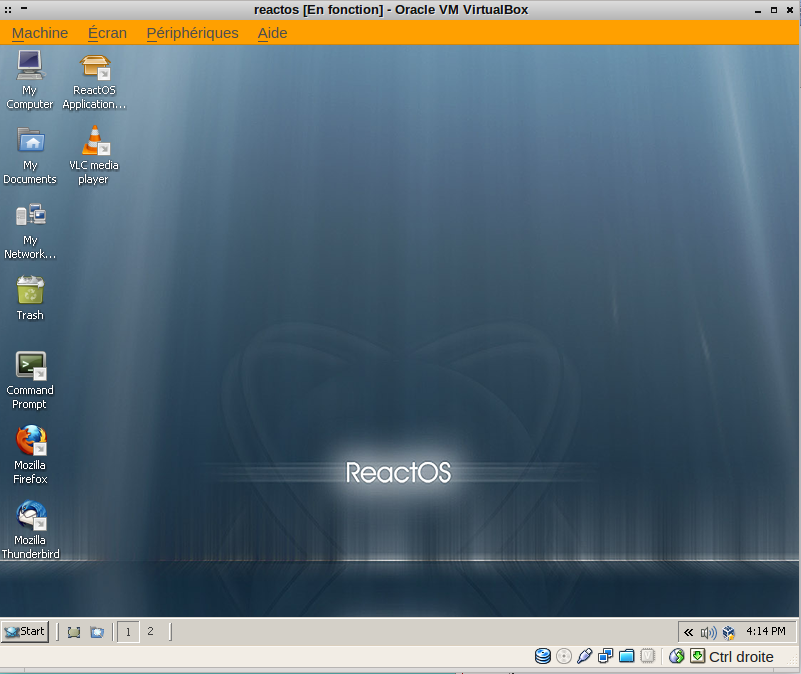Screen dimensions: 801x674
Task: Click the VirtualBox window menu button
Action: 8,9
